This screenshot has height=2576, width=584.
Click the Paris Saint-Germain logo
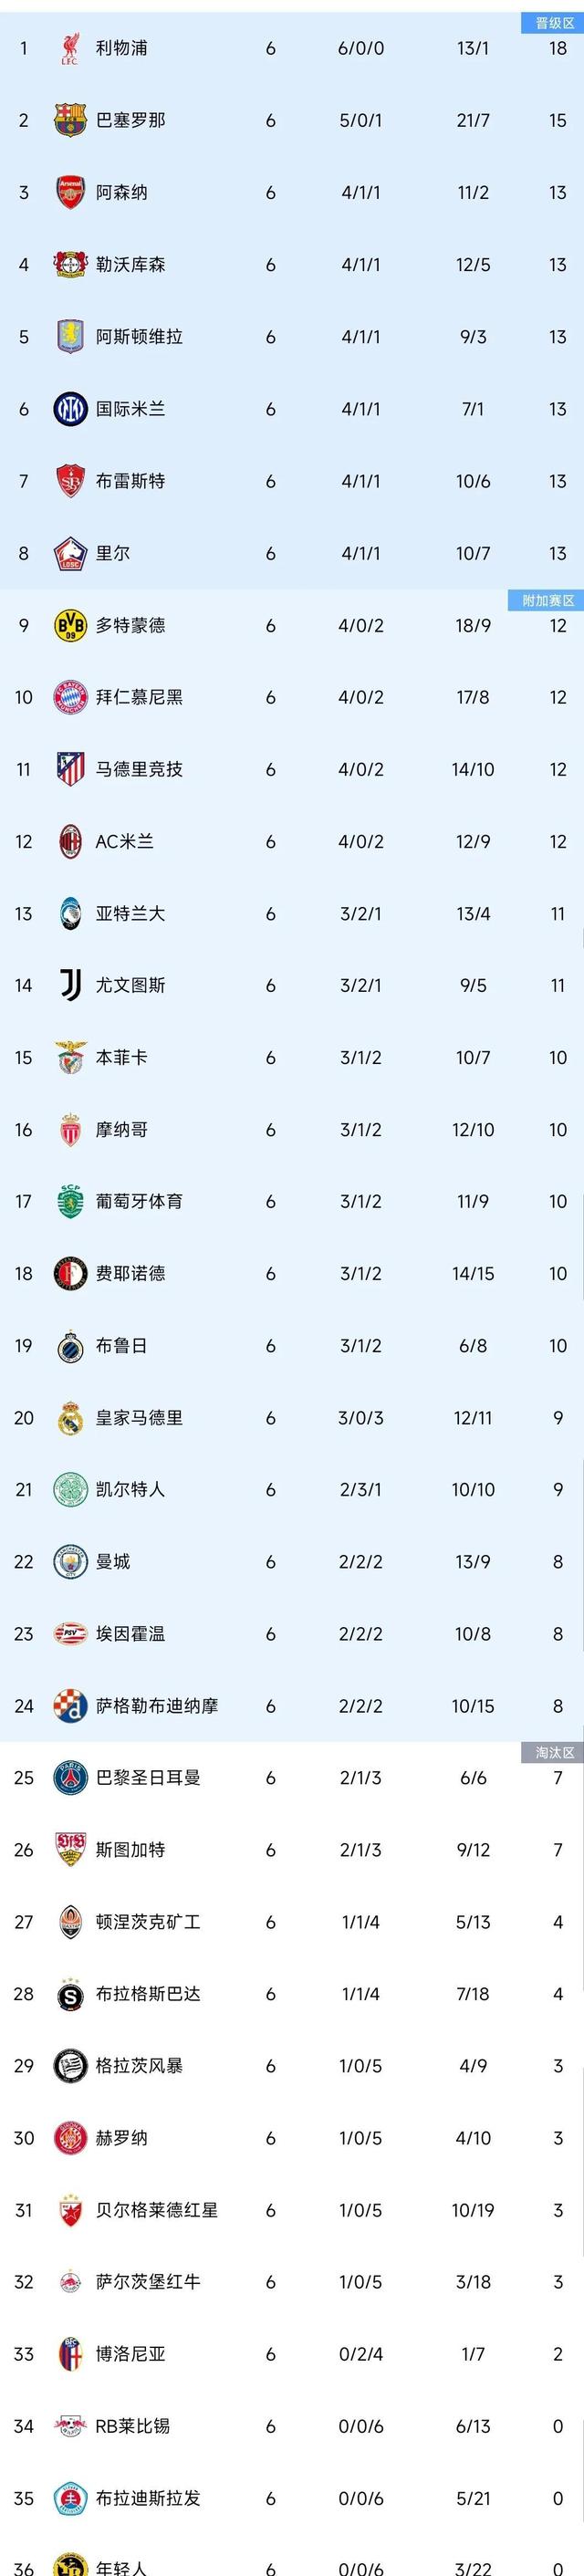[70, 1778]
